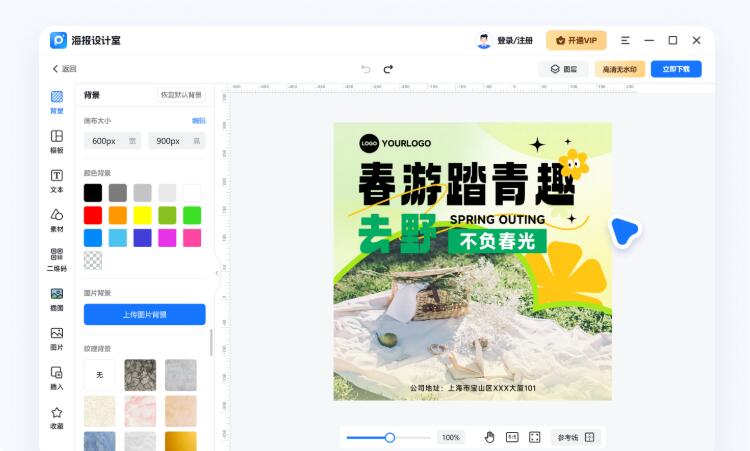Click the undo arrow icon
This screenshot has width=750, height=451.
365,69
